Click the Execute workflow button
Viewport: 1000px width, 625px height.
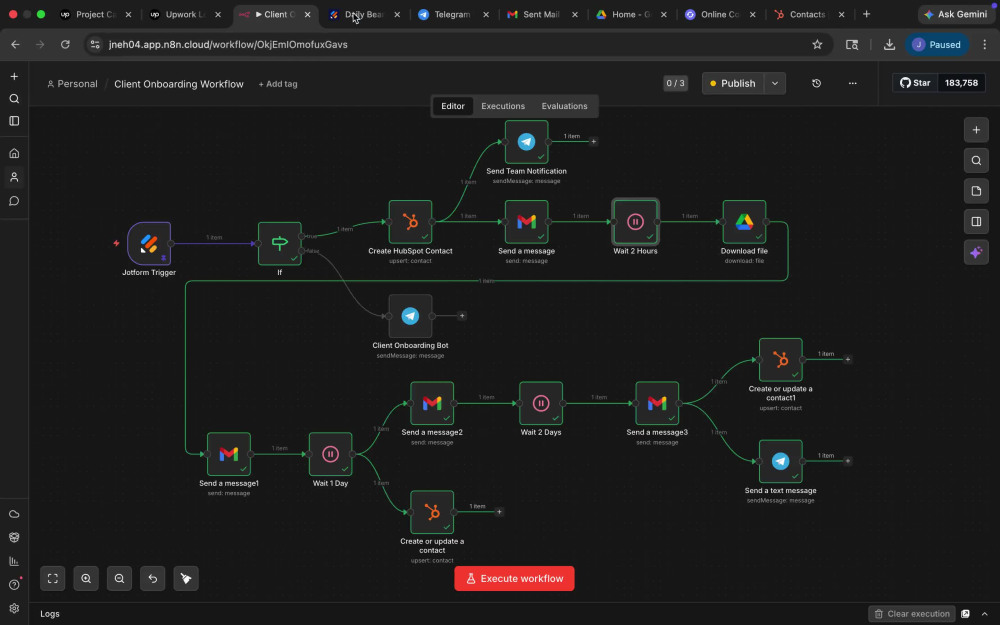[514, 578]
